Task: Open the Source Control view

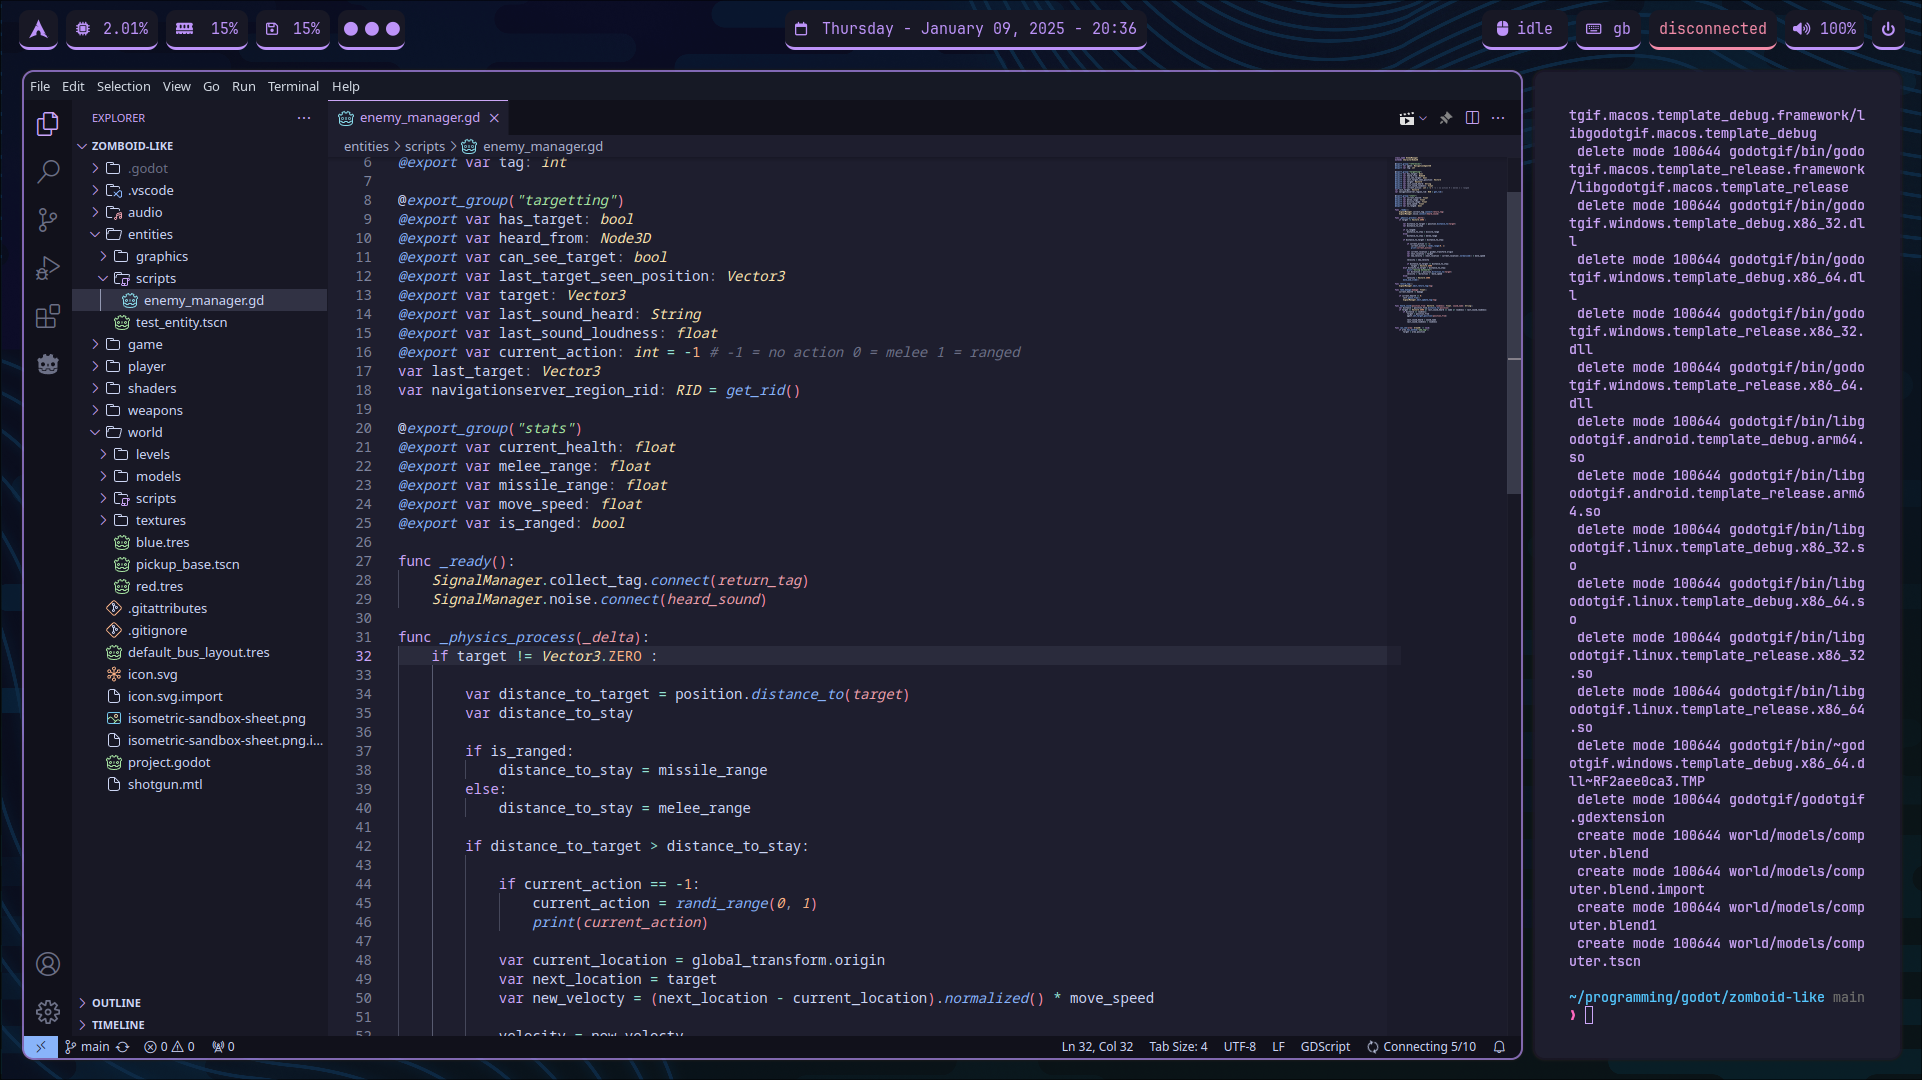Action: point(48,220)
